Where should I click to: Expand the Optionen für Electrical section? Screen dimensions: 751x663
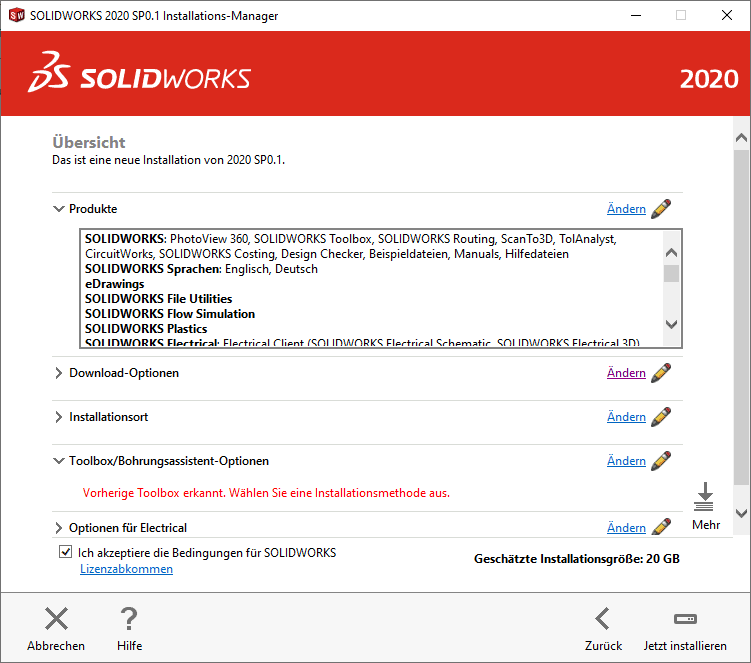pyautogui.click(x=58, y=528)
